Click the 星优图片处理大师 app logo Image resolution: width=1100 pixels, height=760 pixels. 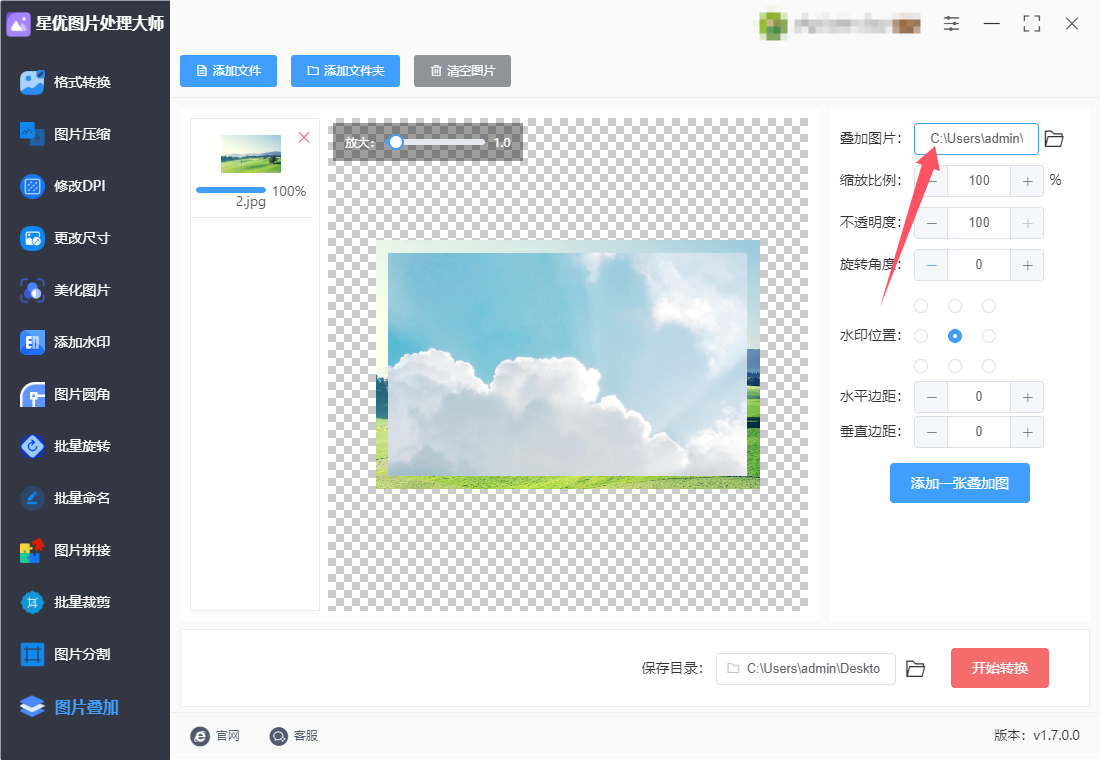18,24
